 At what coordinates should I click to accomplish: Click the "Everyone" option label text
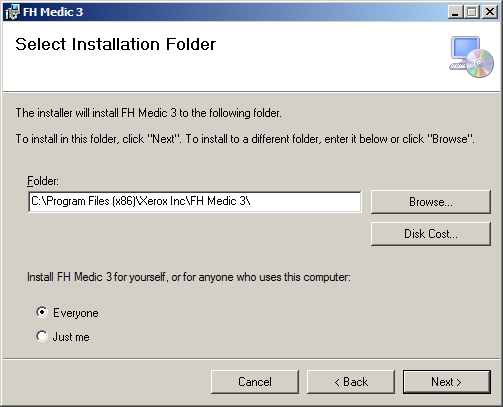click(x=76, y=313)
